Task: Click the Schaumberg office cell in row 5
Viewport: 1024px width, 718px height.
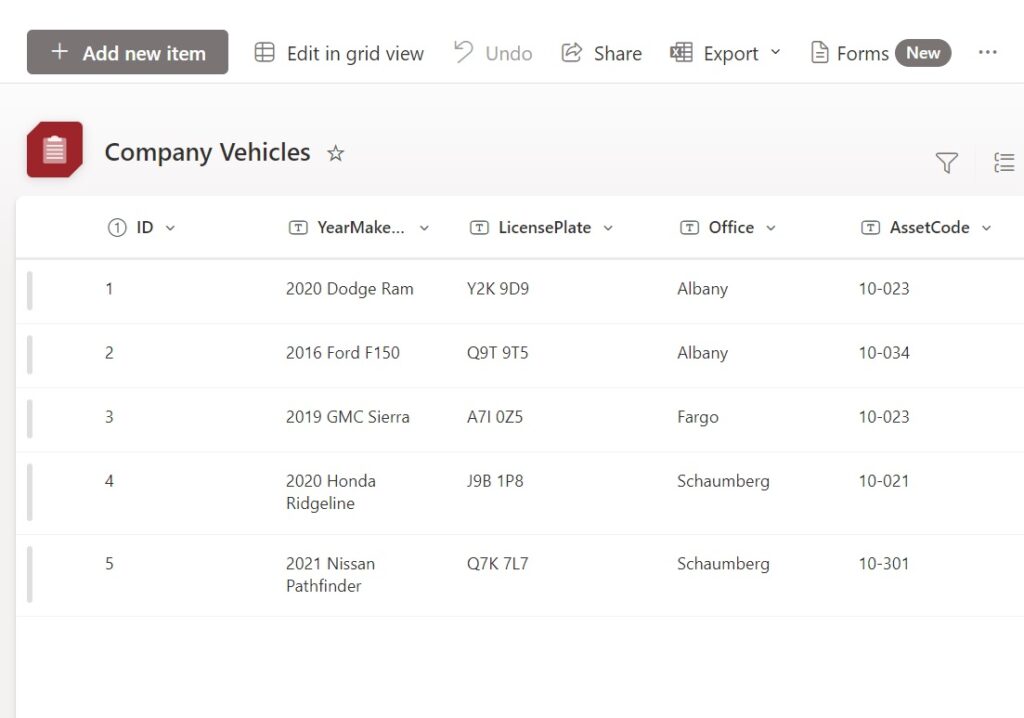Action: [x=723, y=564]
